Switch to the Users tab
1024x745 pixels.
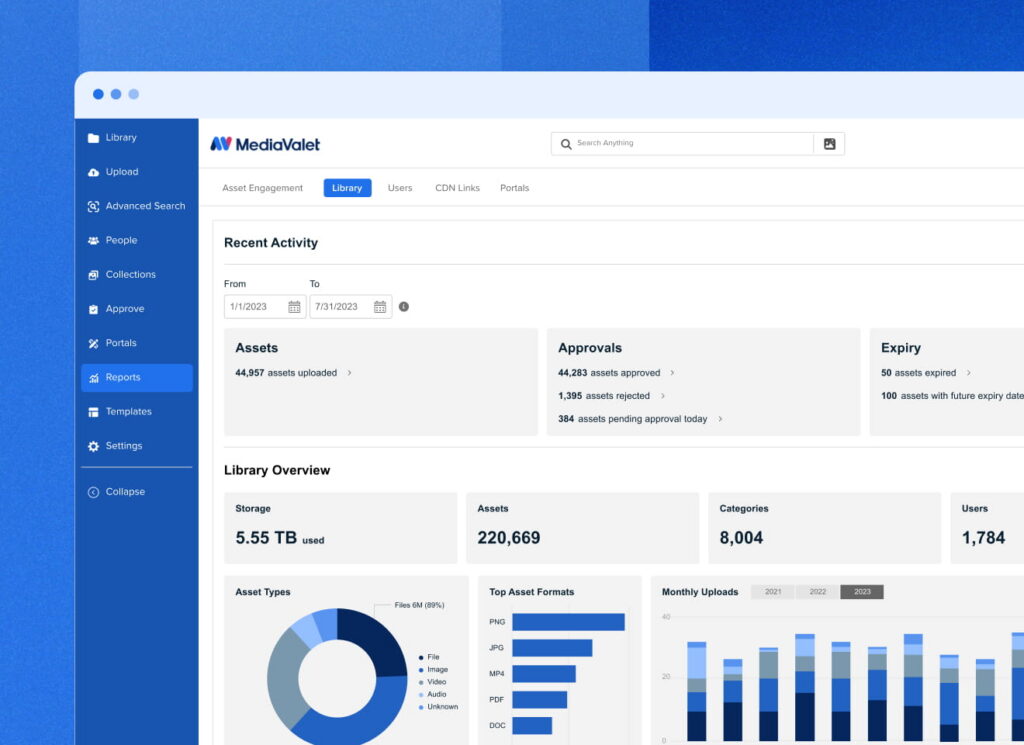(400, 188)
